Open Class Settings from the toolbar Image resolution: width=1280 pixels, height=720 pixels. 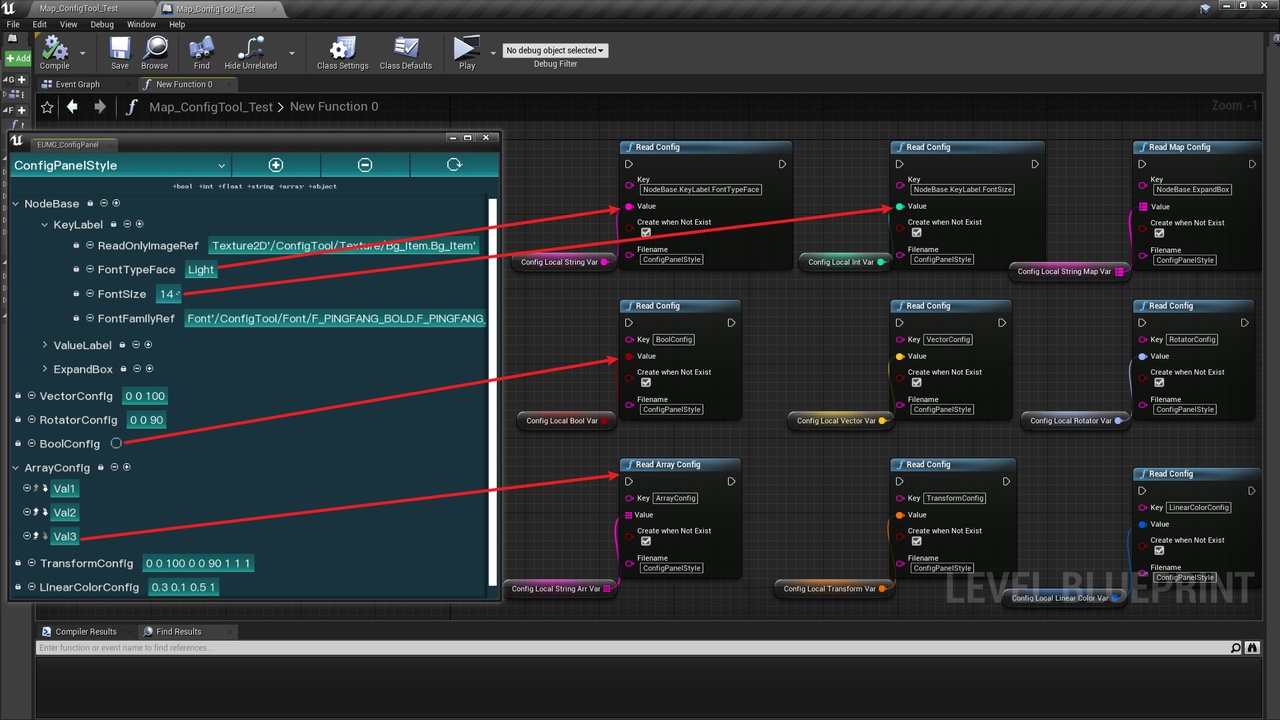(342, 48)
